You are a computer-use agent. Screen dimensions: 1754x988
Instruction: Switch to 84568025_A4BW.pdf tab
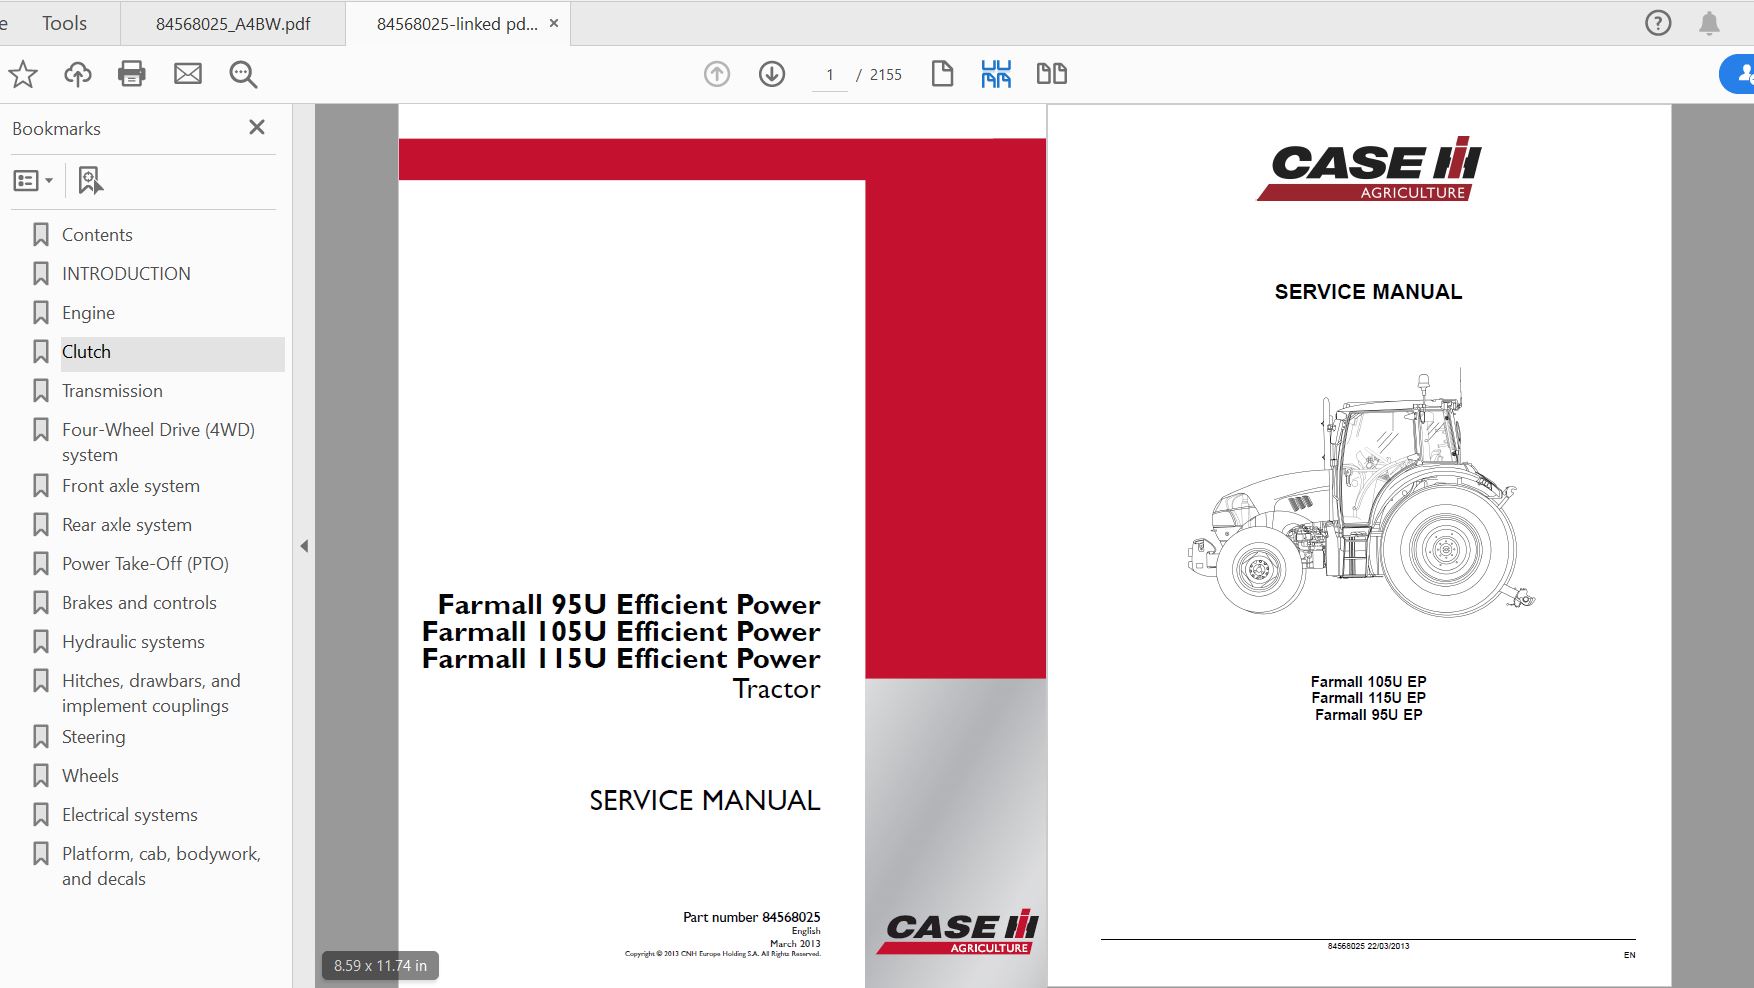[233, 24]
